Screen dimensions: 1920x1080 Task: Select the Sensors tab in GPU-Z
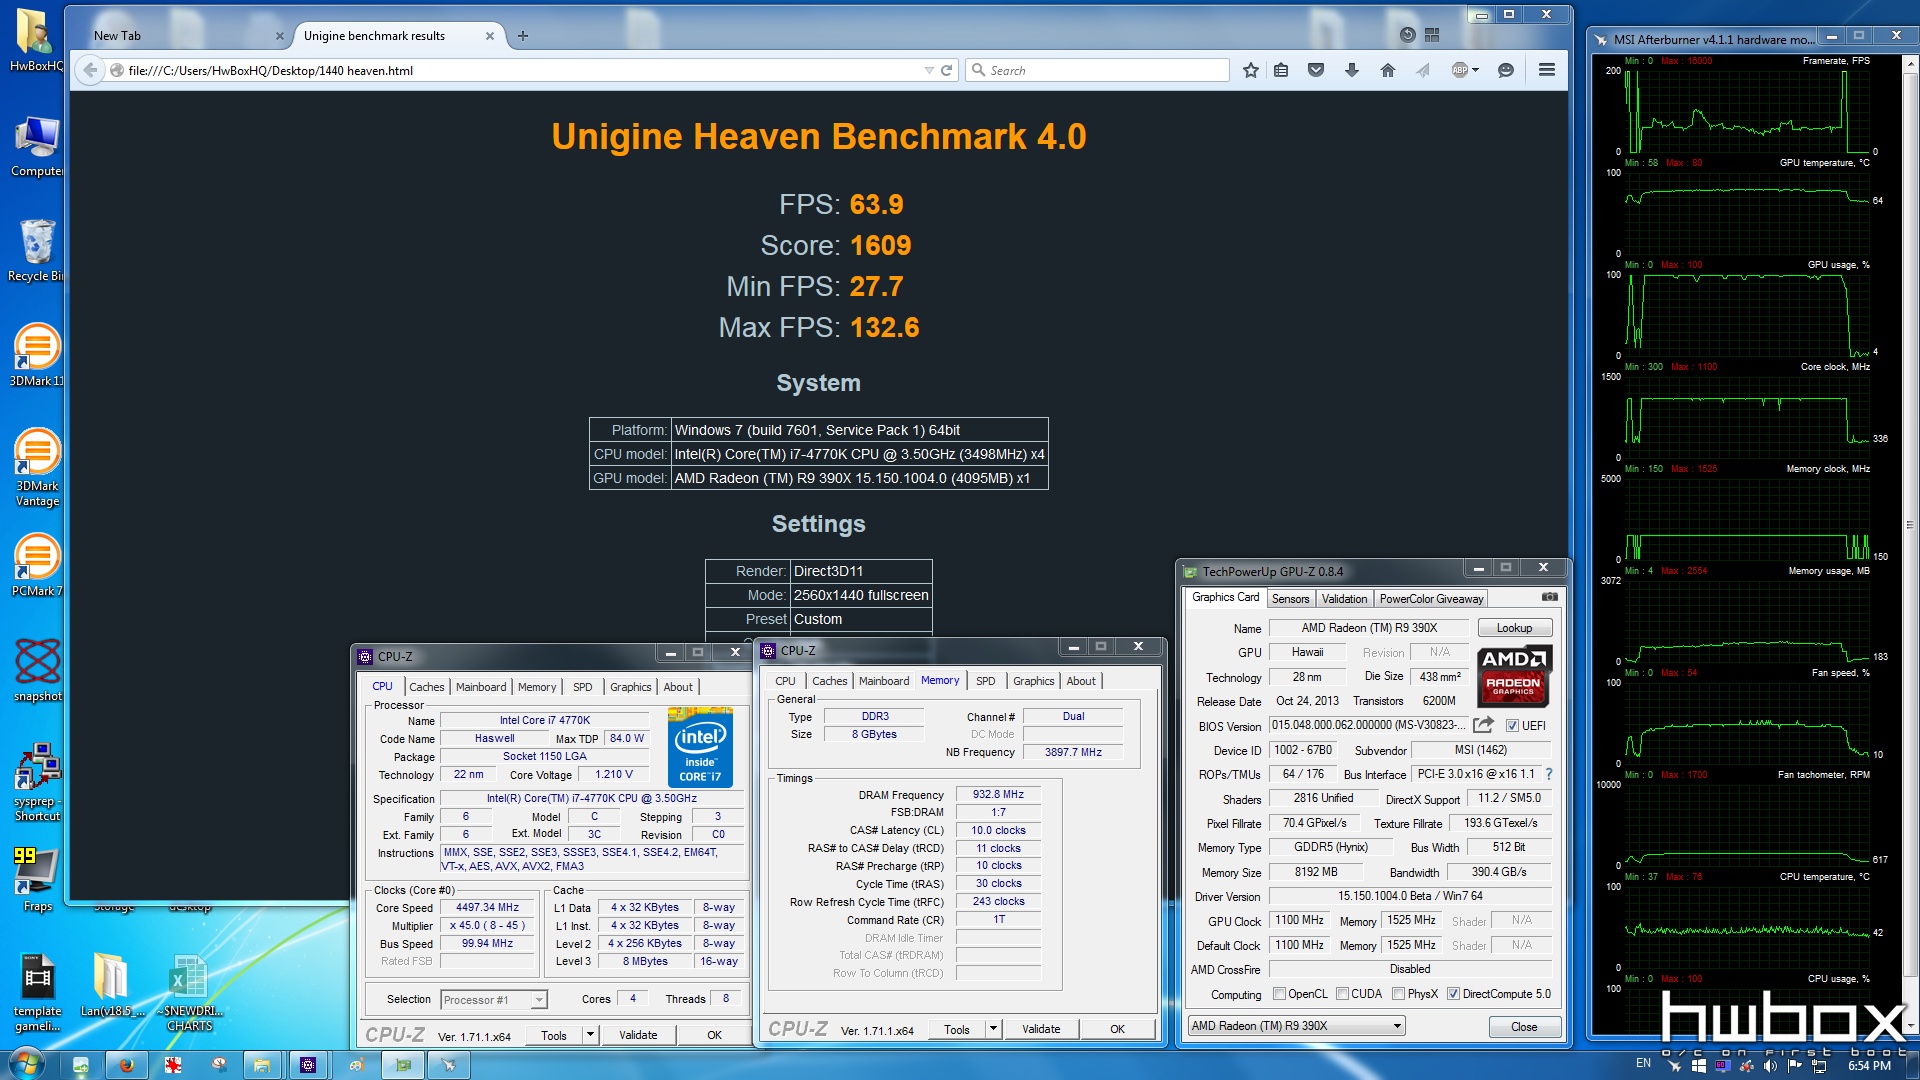[x=1288, y=599]
